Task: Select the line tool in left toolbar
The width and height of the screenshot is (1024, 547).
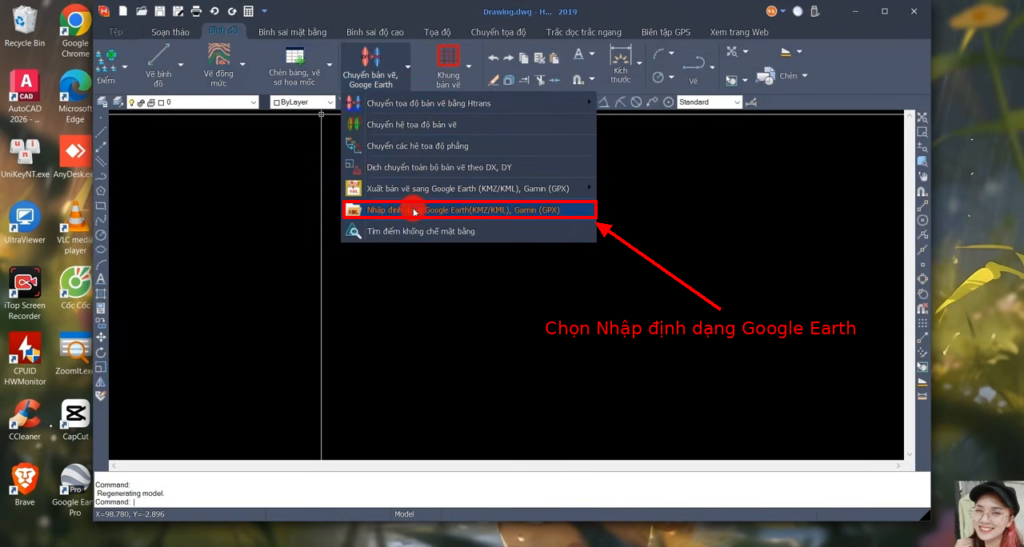Action: click(101, 133)
